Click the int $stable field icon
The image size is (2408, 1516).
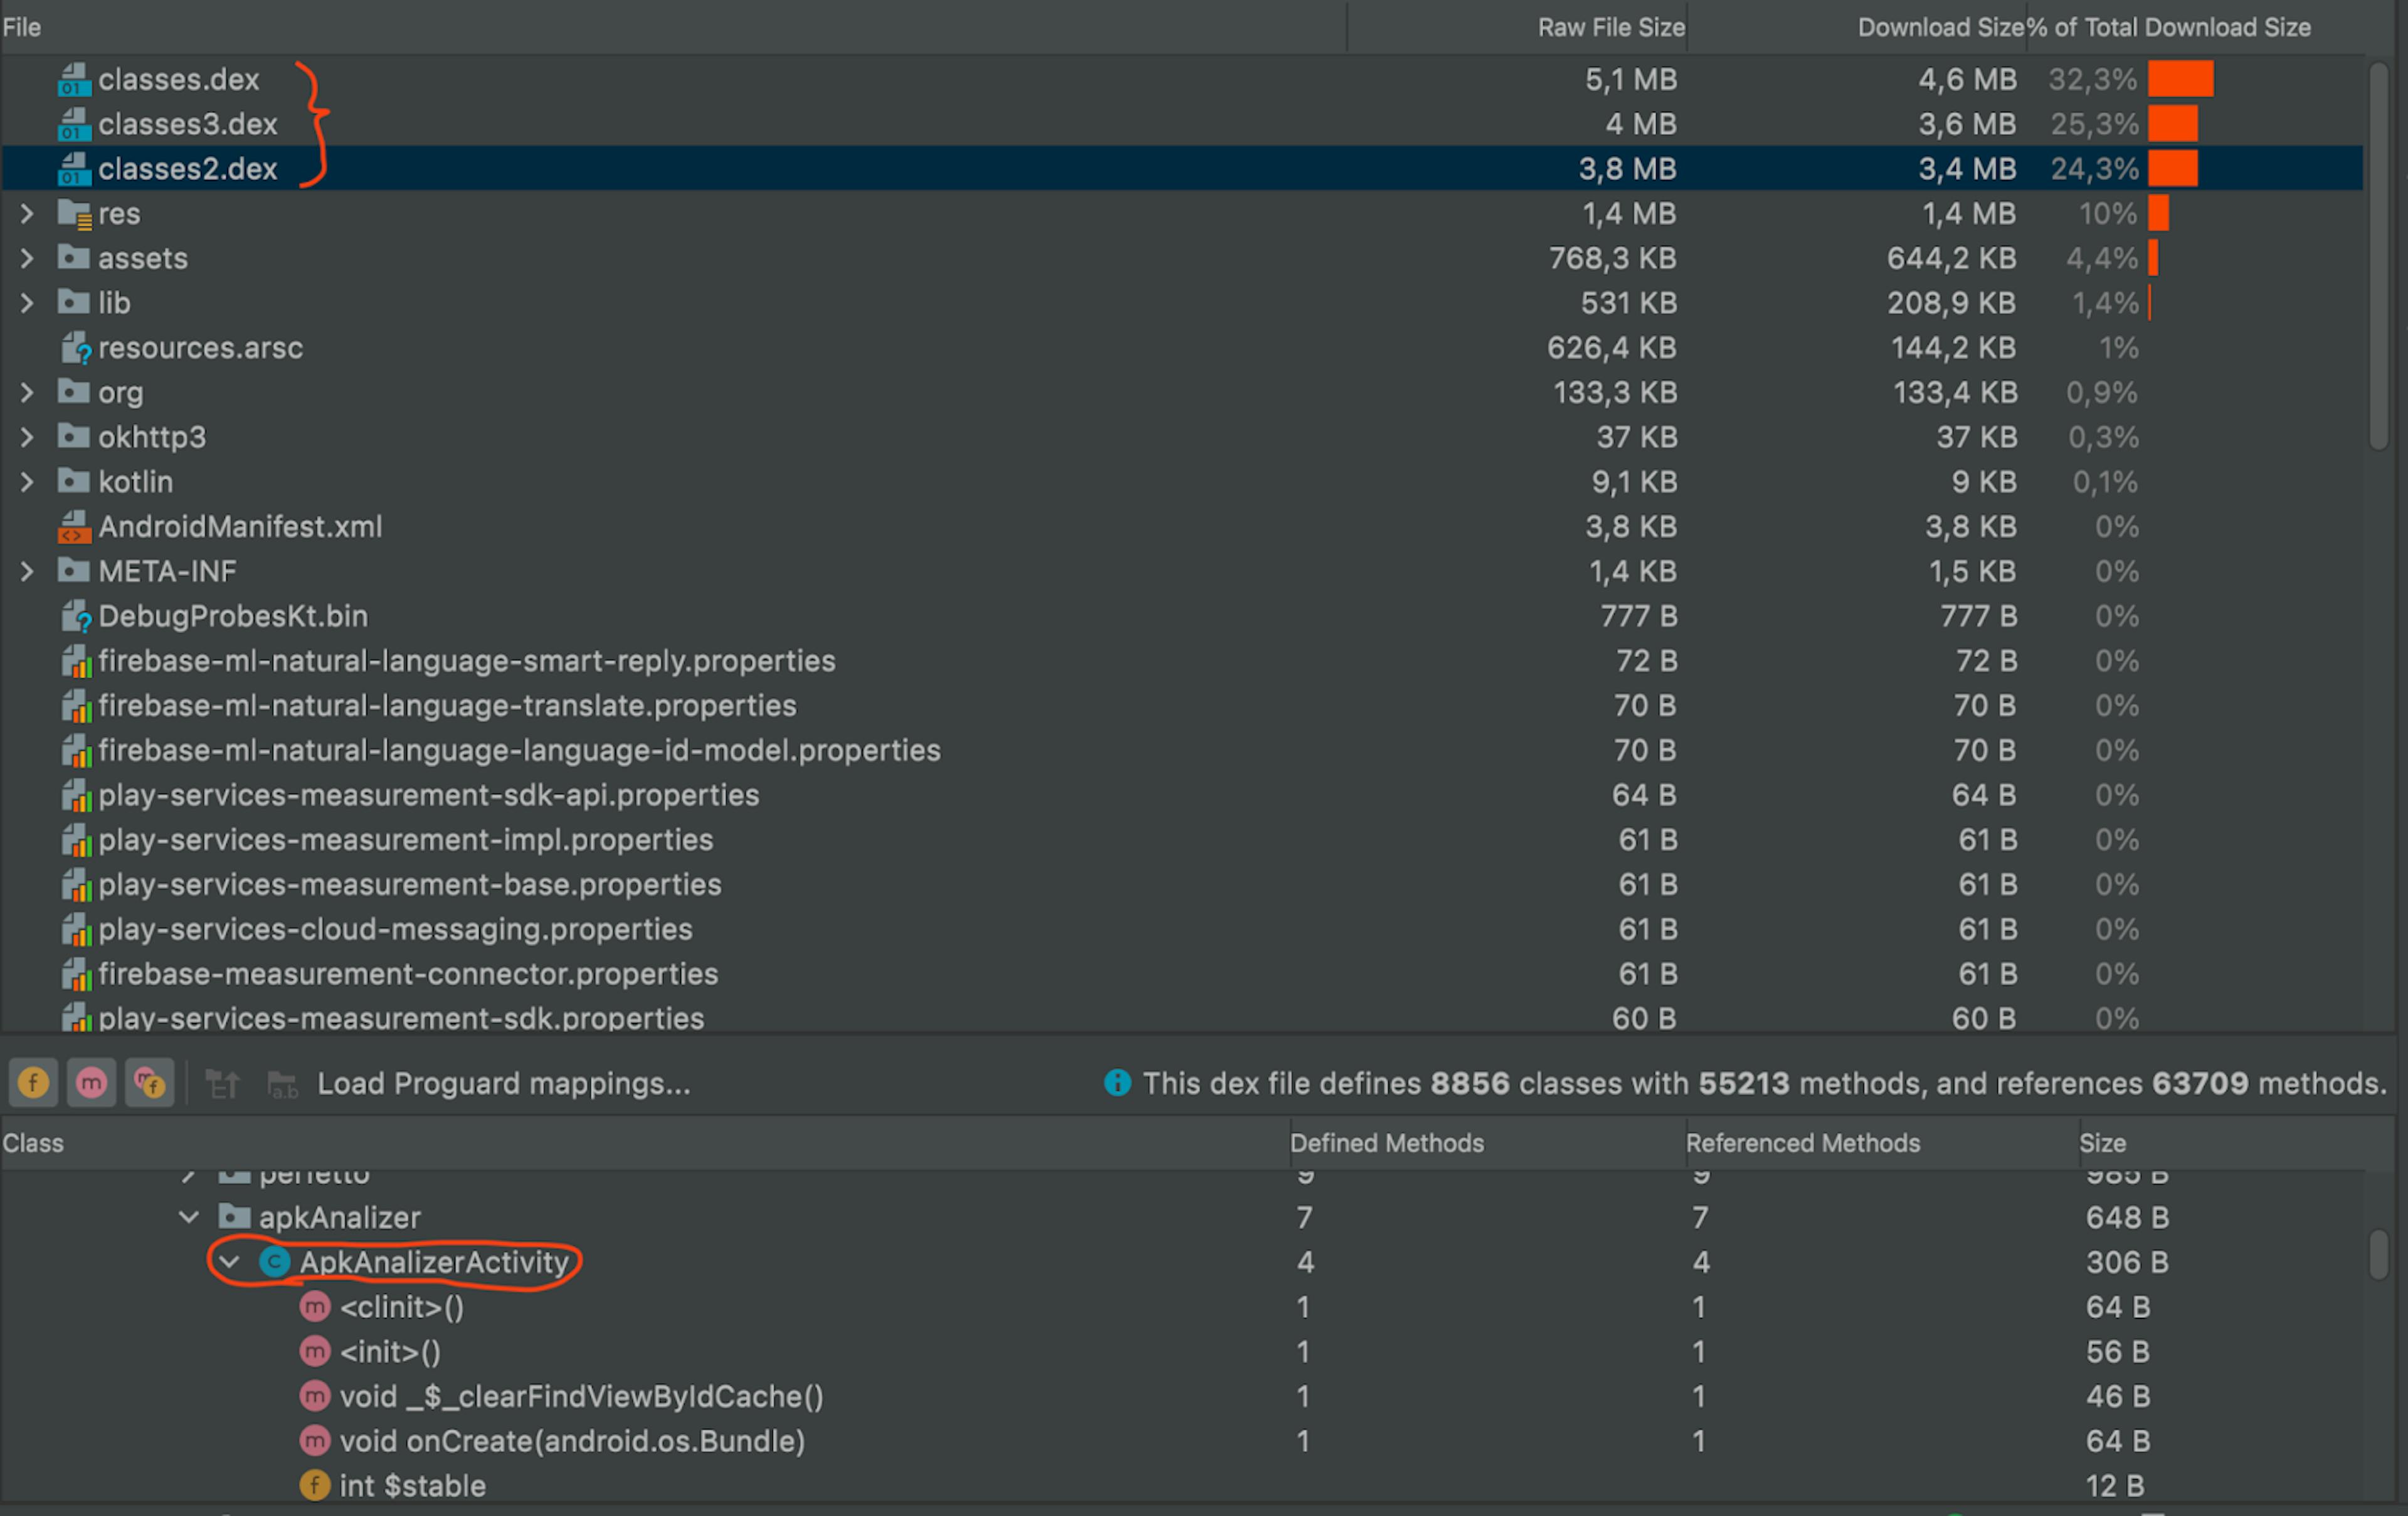314,1486
